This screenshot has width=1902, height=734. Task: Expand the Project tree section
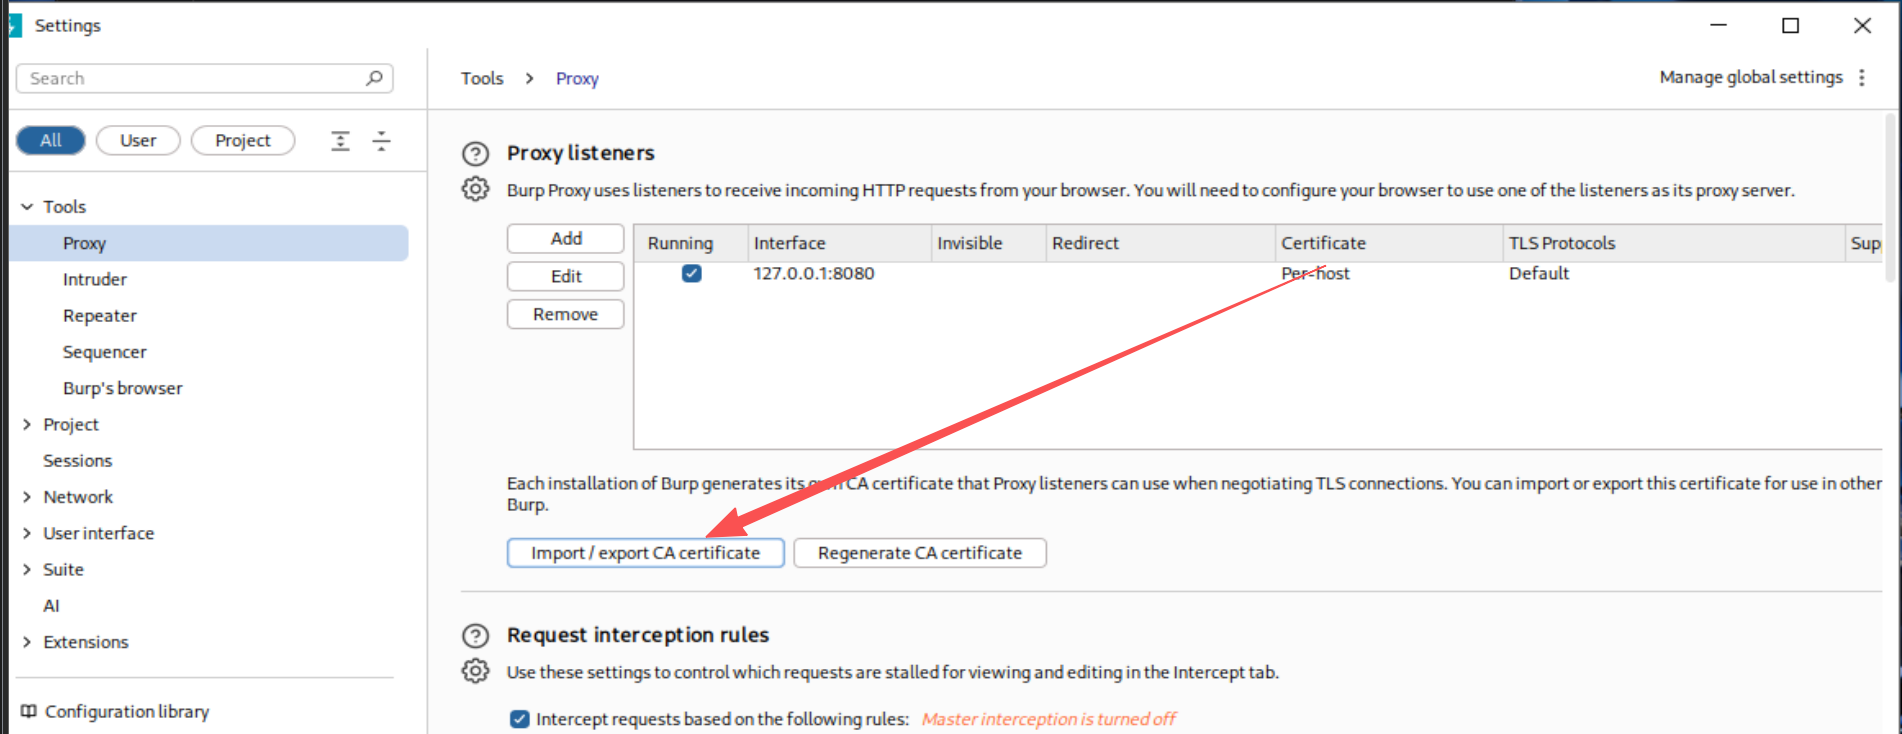tap(27, 425)
